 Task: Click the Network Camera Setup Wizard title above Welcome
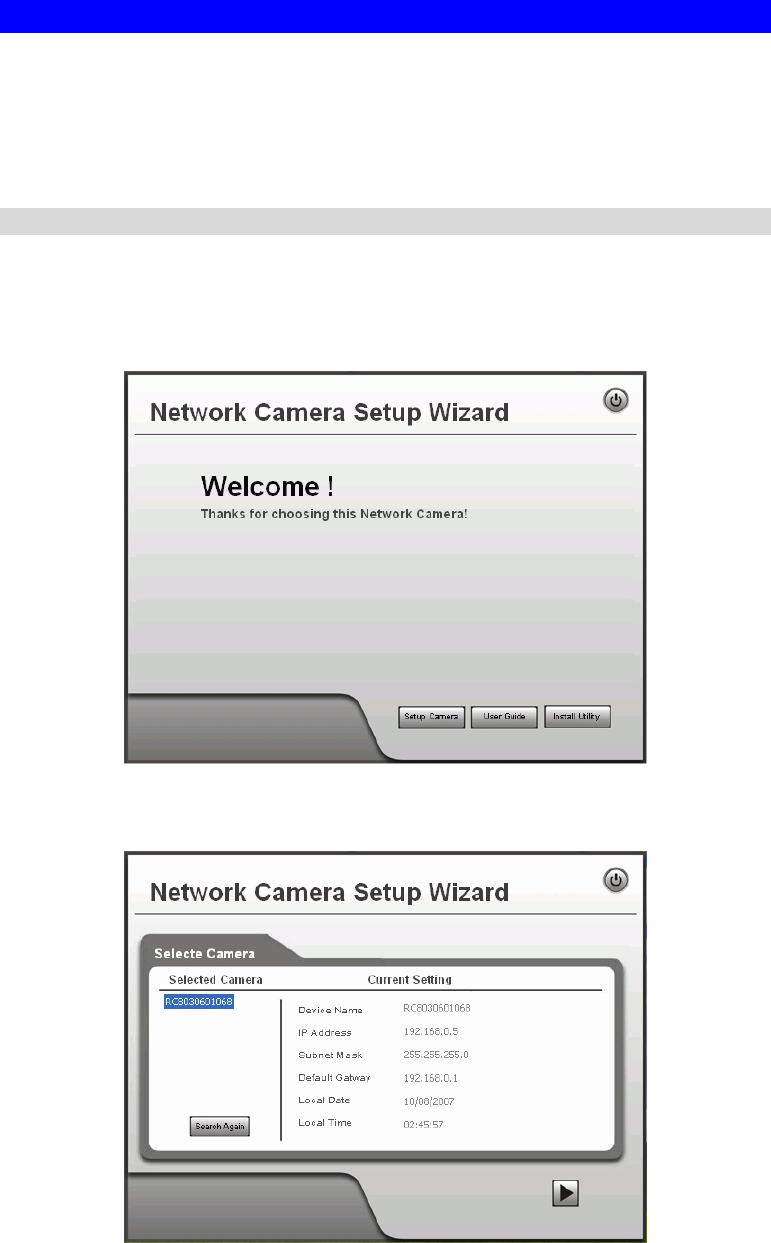(329, 412)
